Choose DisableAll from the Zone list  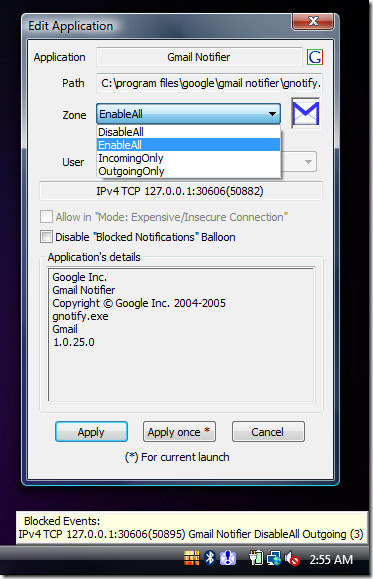coord(188,132)
